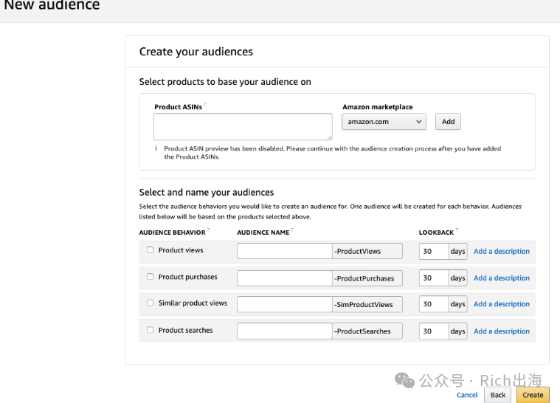Click the Cancel link
Screen dimensions: 560x403
(x=467, y=395)
